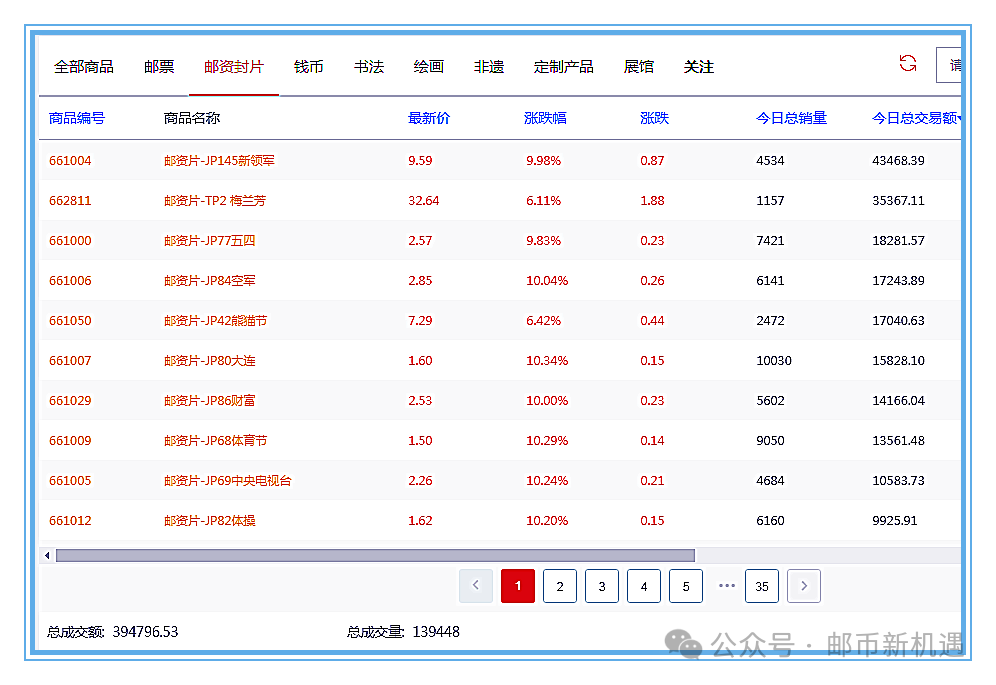Click product code 661009
The height and width of the screenshot is (685, 996).
pos(70,441)
